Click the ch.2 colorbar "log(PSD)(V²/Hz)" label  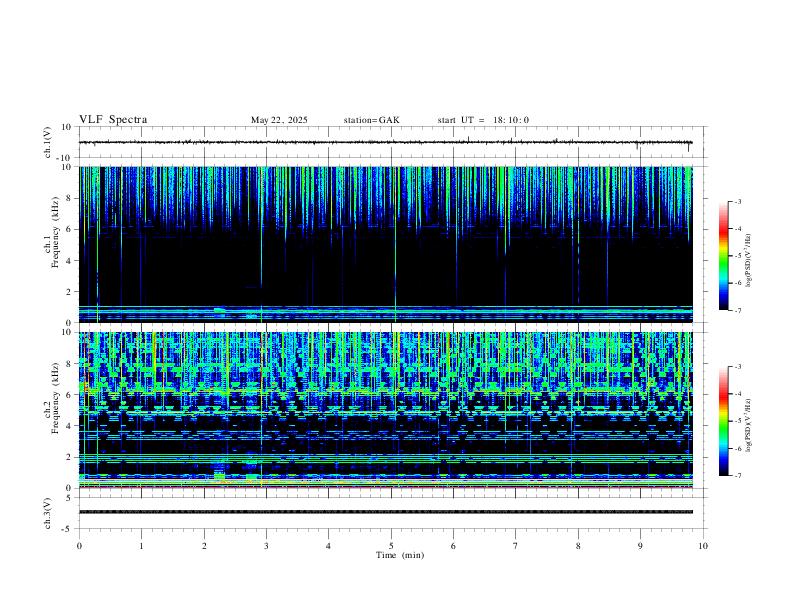(748, 425)
